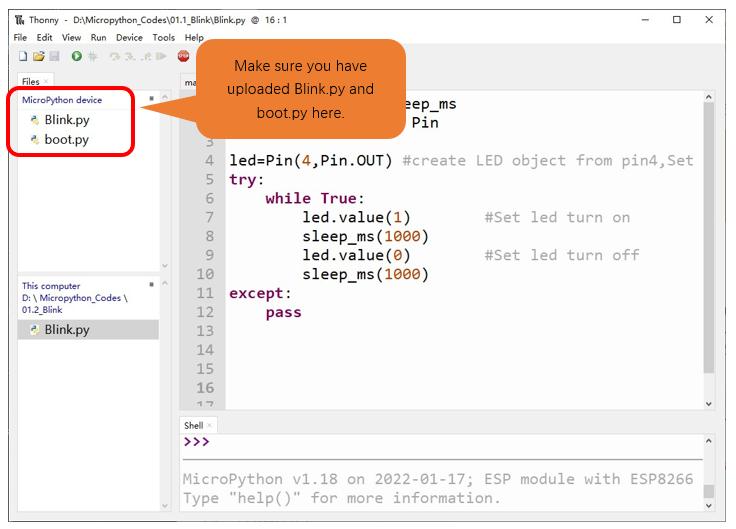Viewport: 736px width, 529px height.
Task: Click the Thonny app icon in title bar
Action: (x=19, y=20)
